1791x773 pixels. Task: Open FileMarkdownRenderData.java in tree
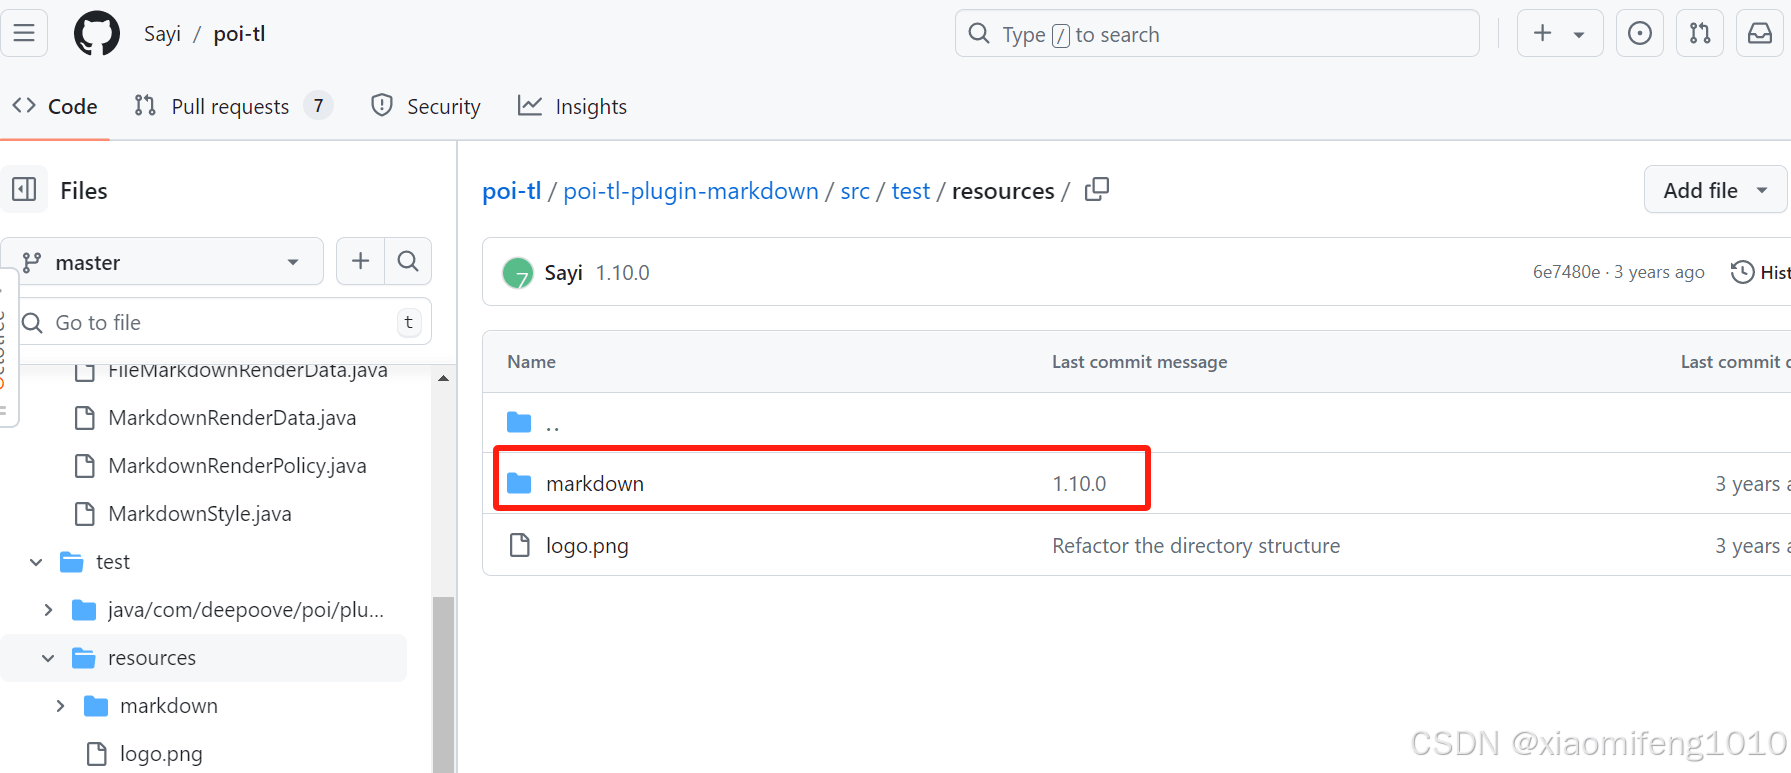click(x=248, y=371)
